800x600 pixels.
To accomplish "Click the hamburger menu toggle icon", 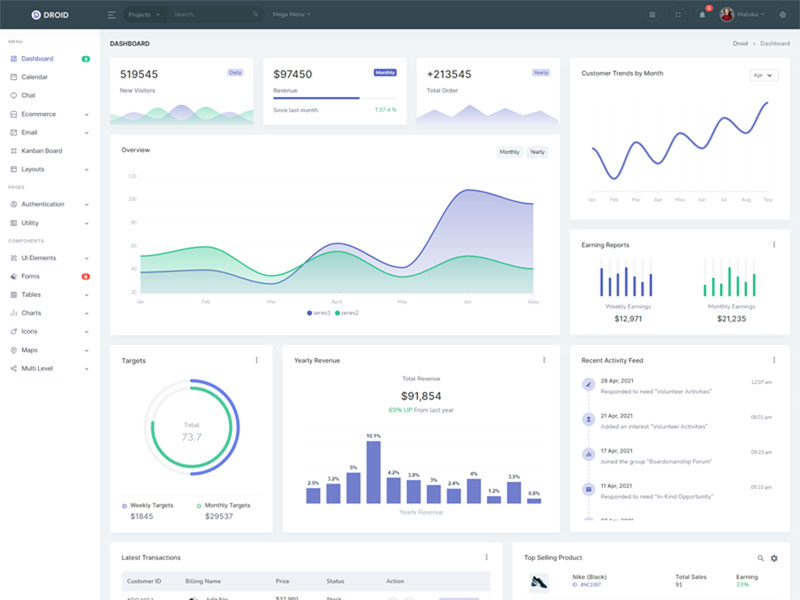I will [111, 15].
